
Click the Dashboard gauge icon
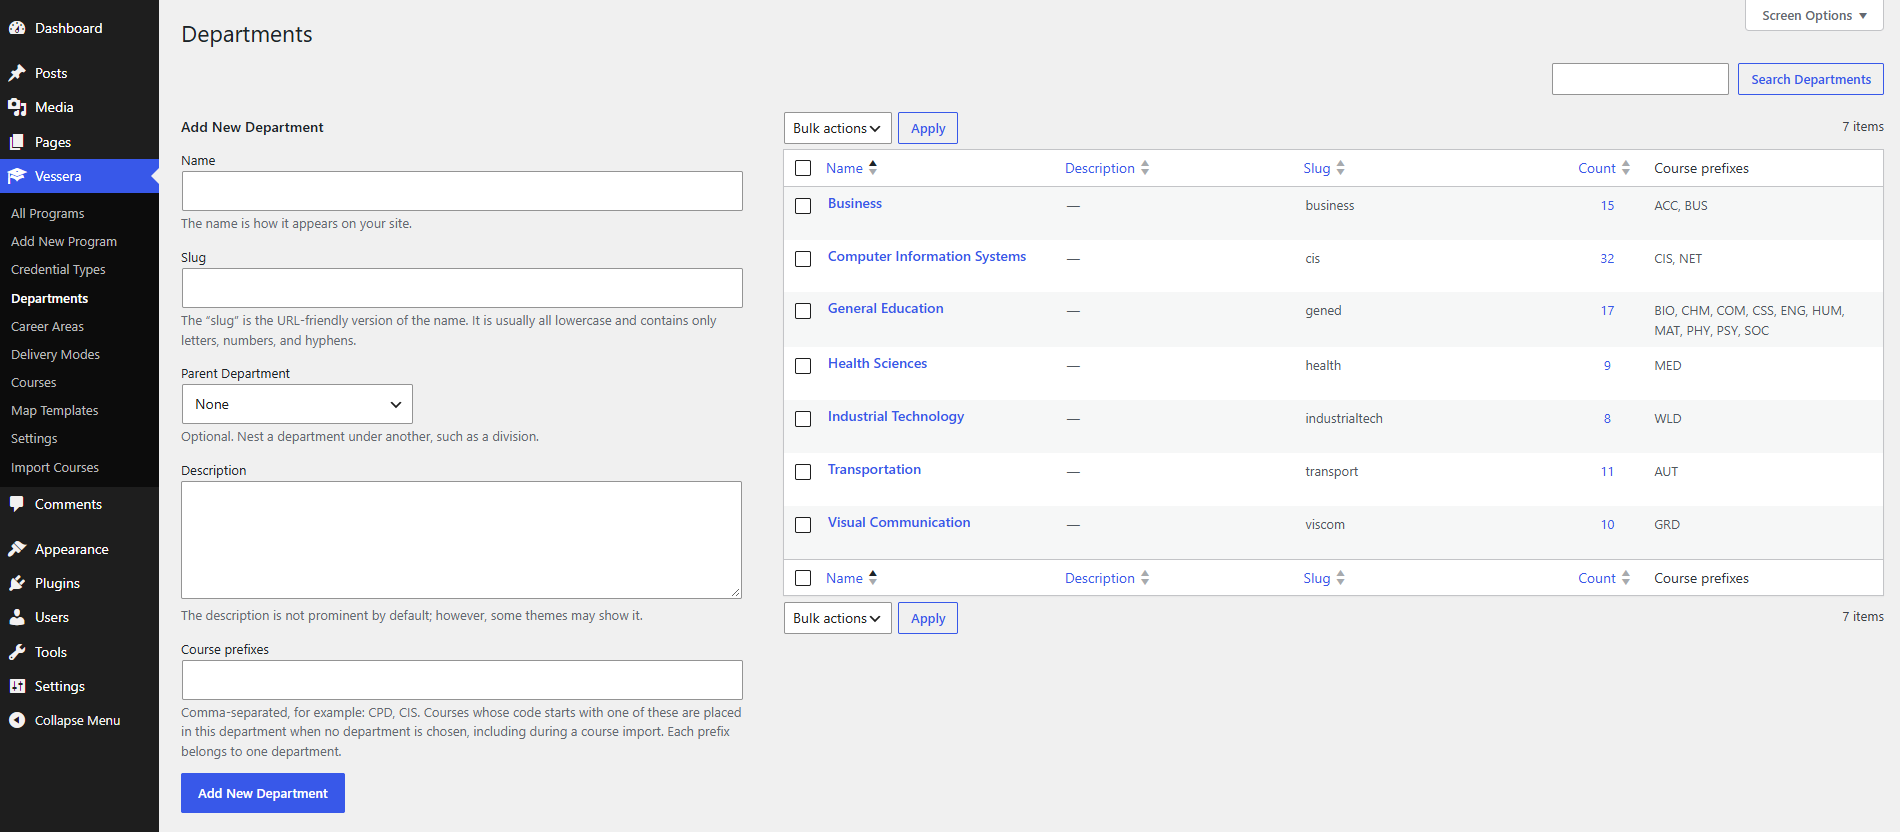click(x=17, y=28)
